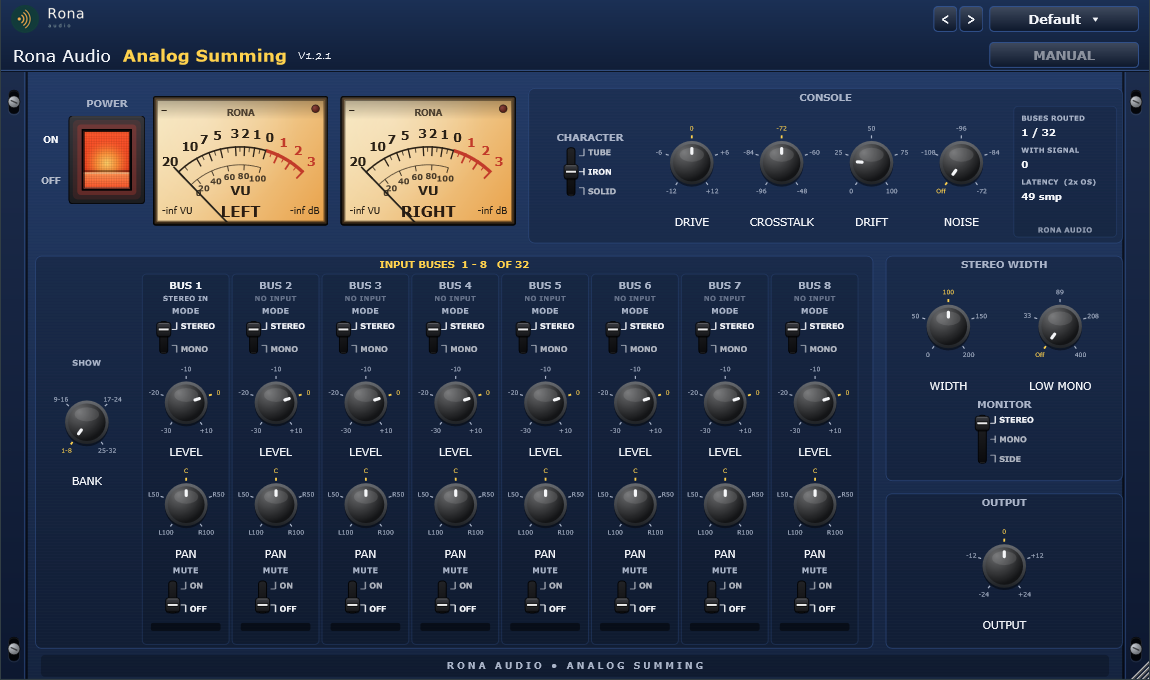Toggle BUS 4 MODE stereo/mono switch
Viewport: 1150px width, 680px height.
click(433, 337)
